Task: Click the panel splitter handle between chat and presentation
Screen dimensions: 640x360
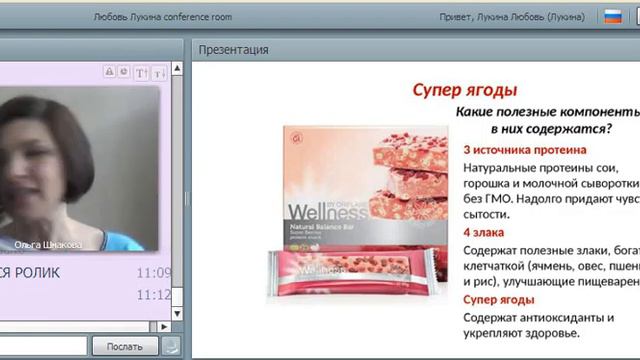Action: coord(187,199)
